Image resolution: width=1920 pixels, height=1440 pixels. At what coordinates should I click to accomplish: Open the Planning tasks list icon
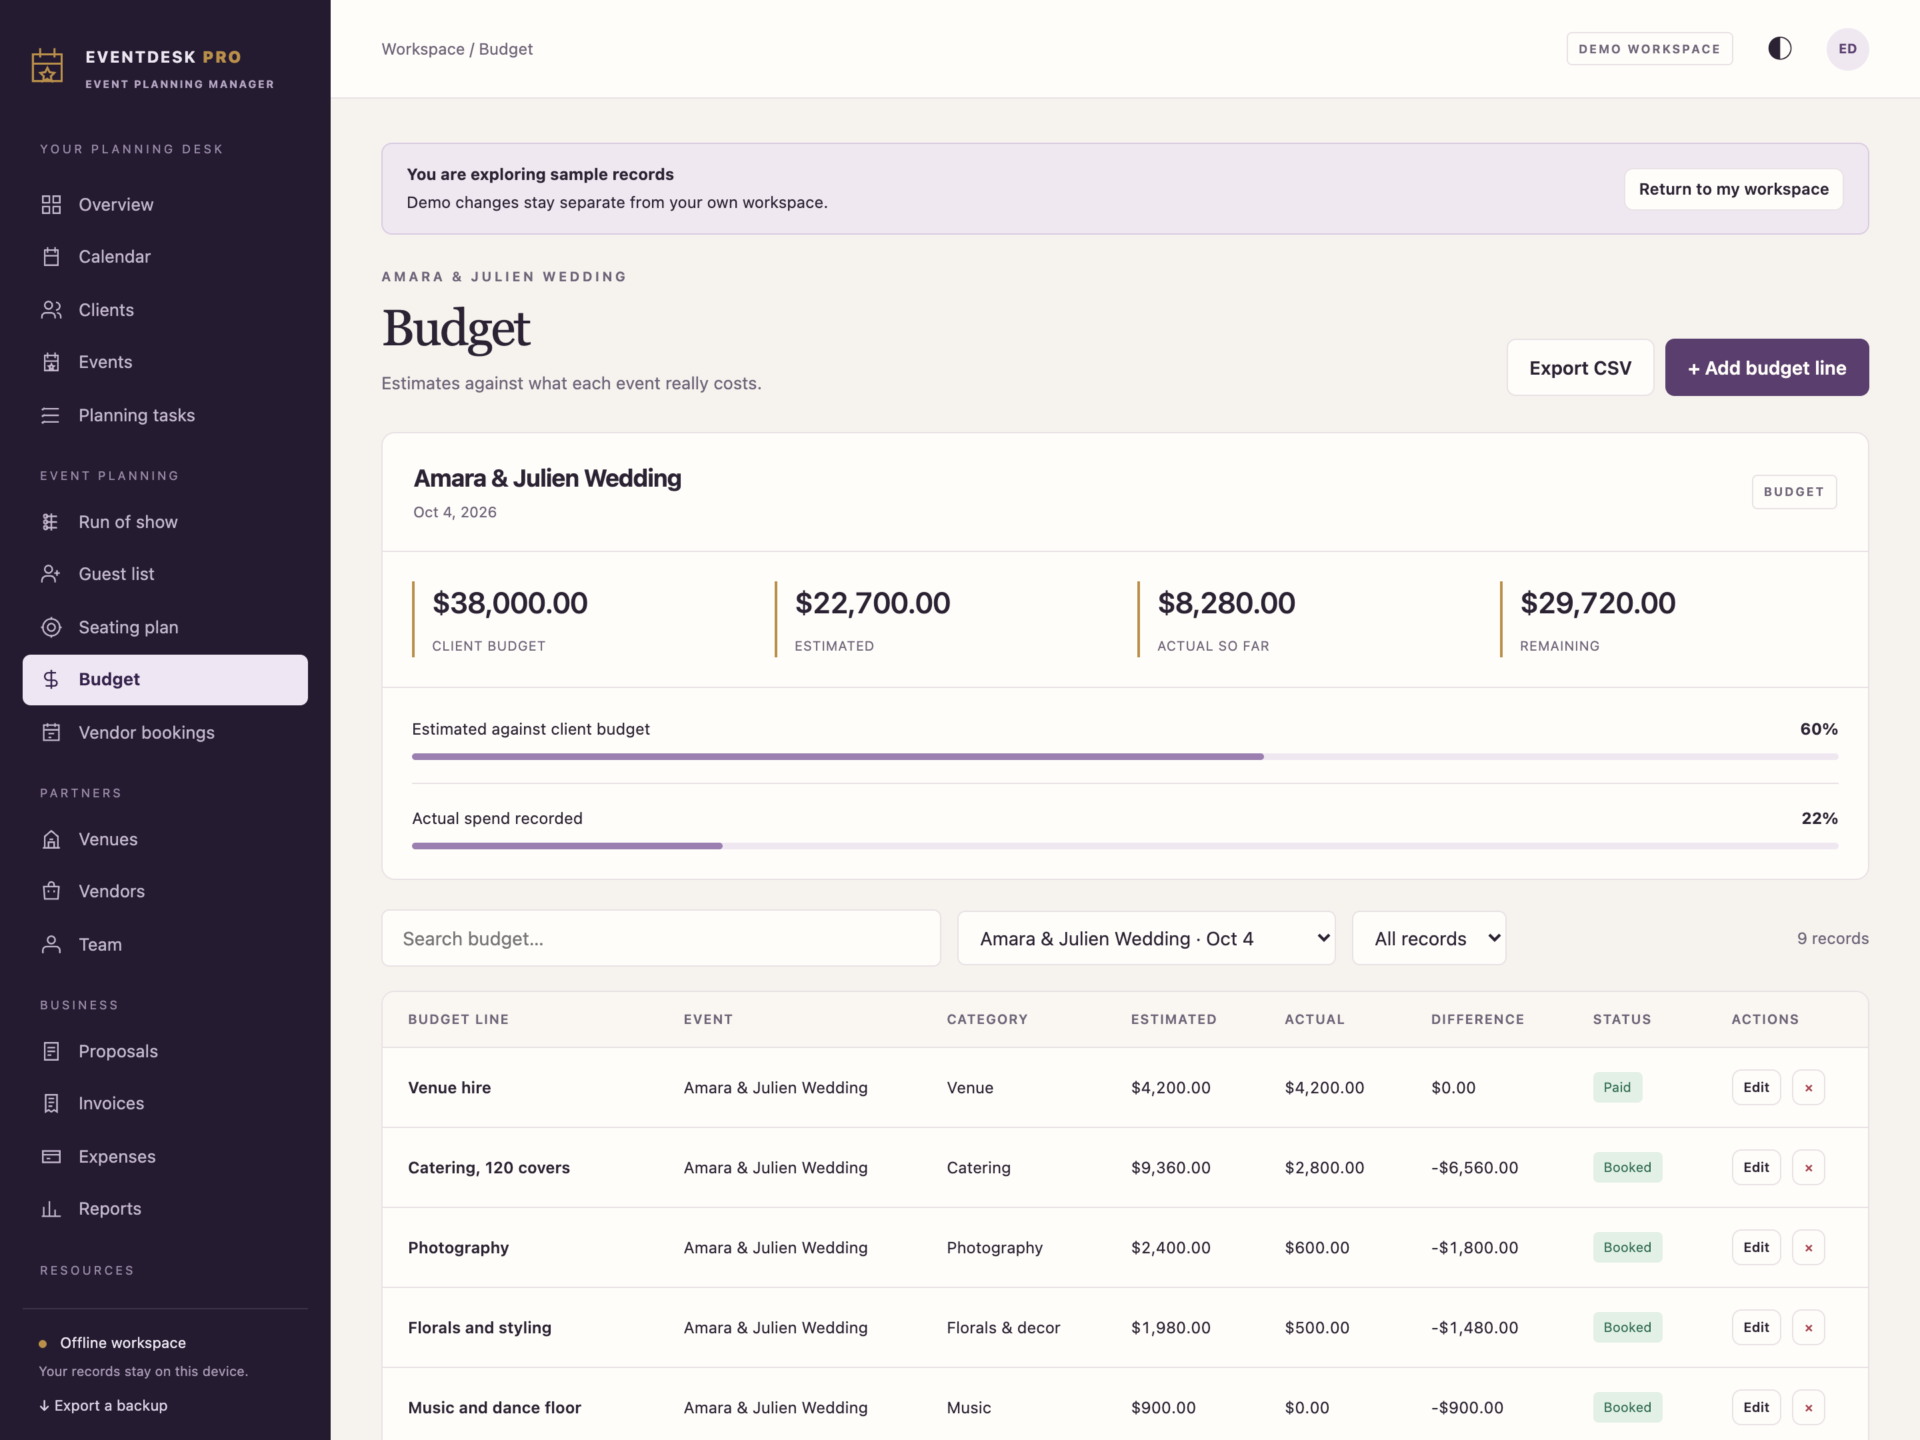[51, 415]
